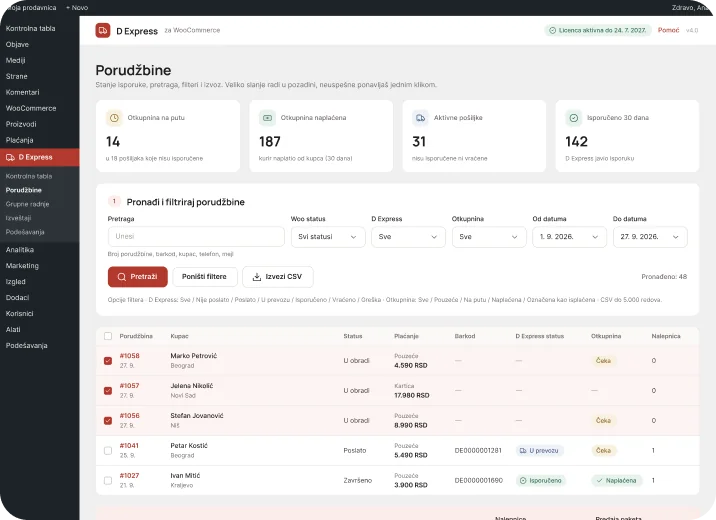Click the U prevozu status badge
716x520 pixels.
tap(540, 451)
